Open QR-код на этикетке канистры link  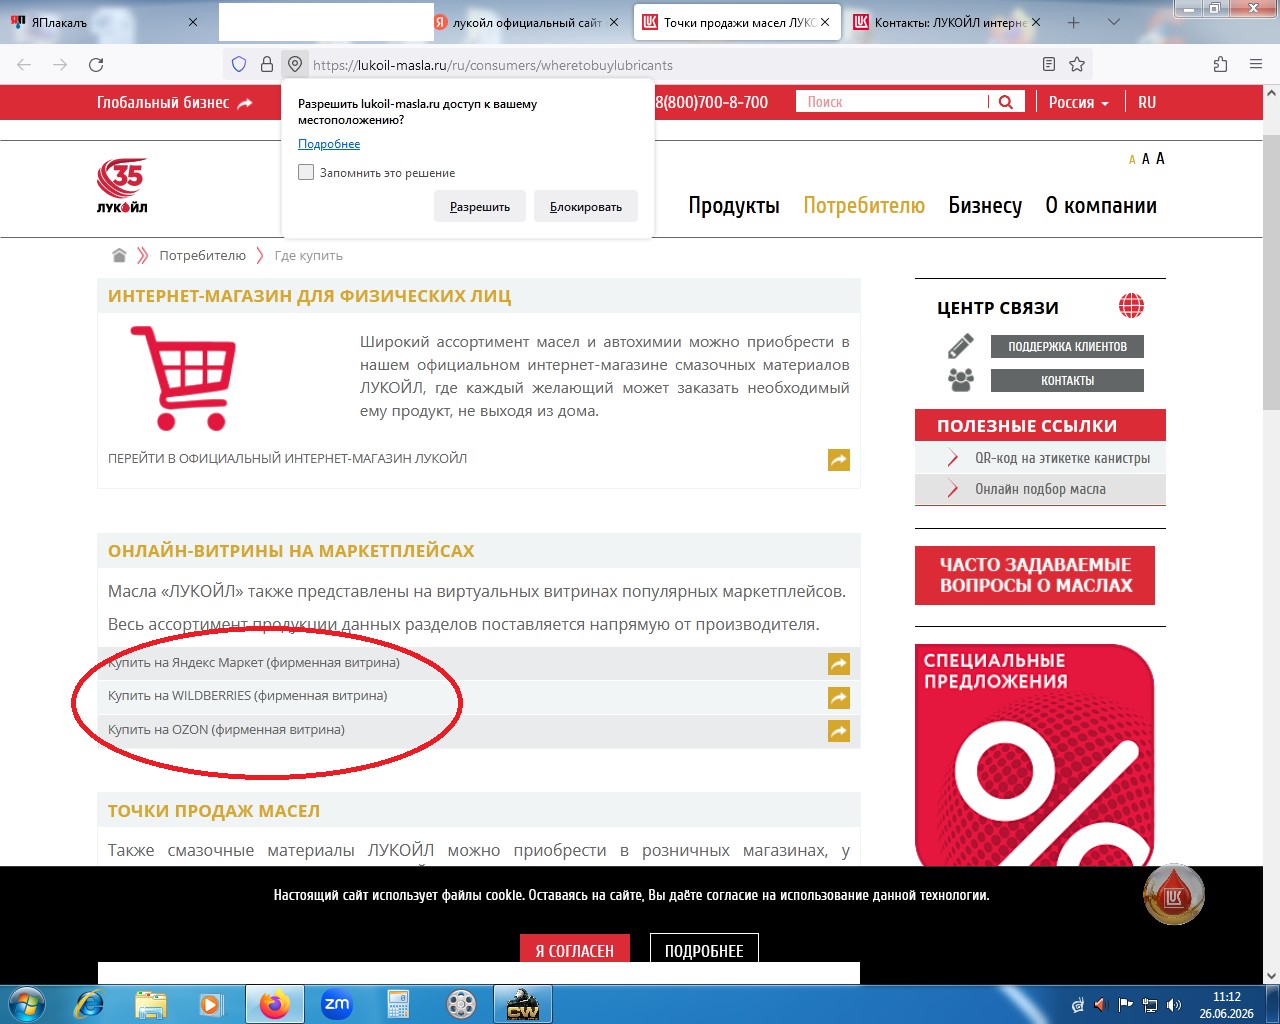1062,458
